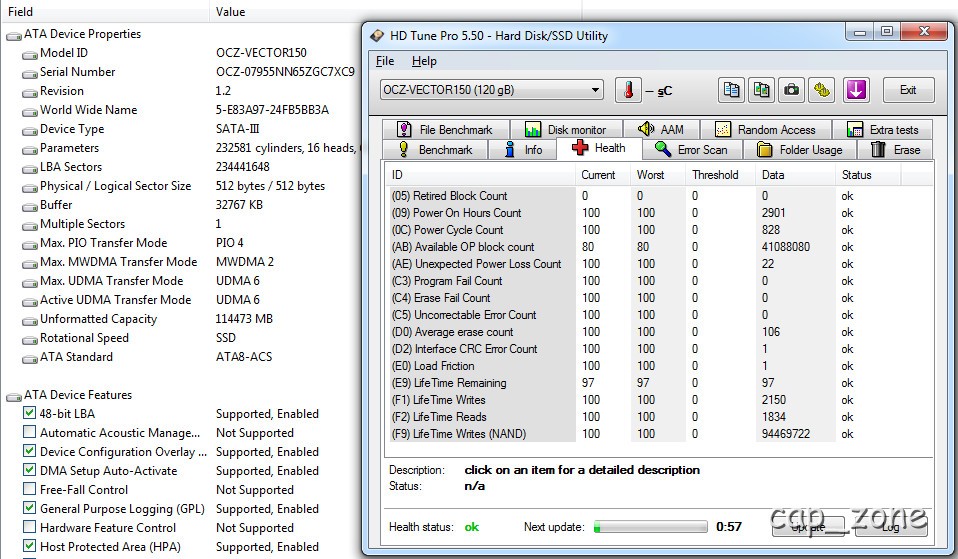Toggle the Hardware Feature Control checkbox
Viewport: 958px width, 559px height.
pos(29,527)
